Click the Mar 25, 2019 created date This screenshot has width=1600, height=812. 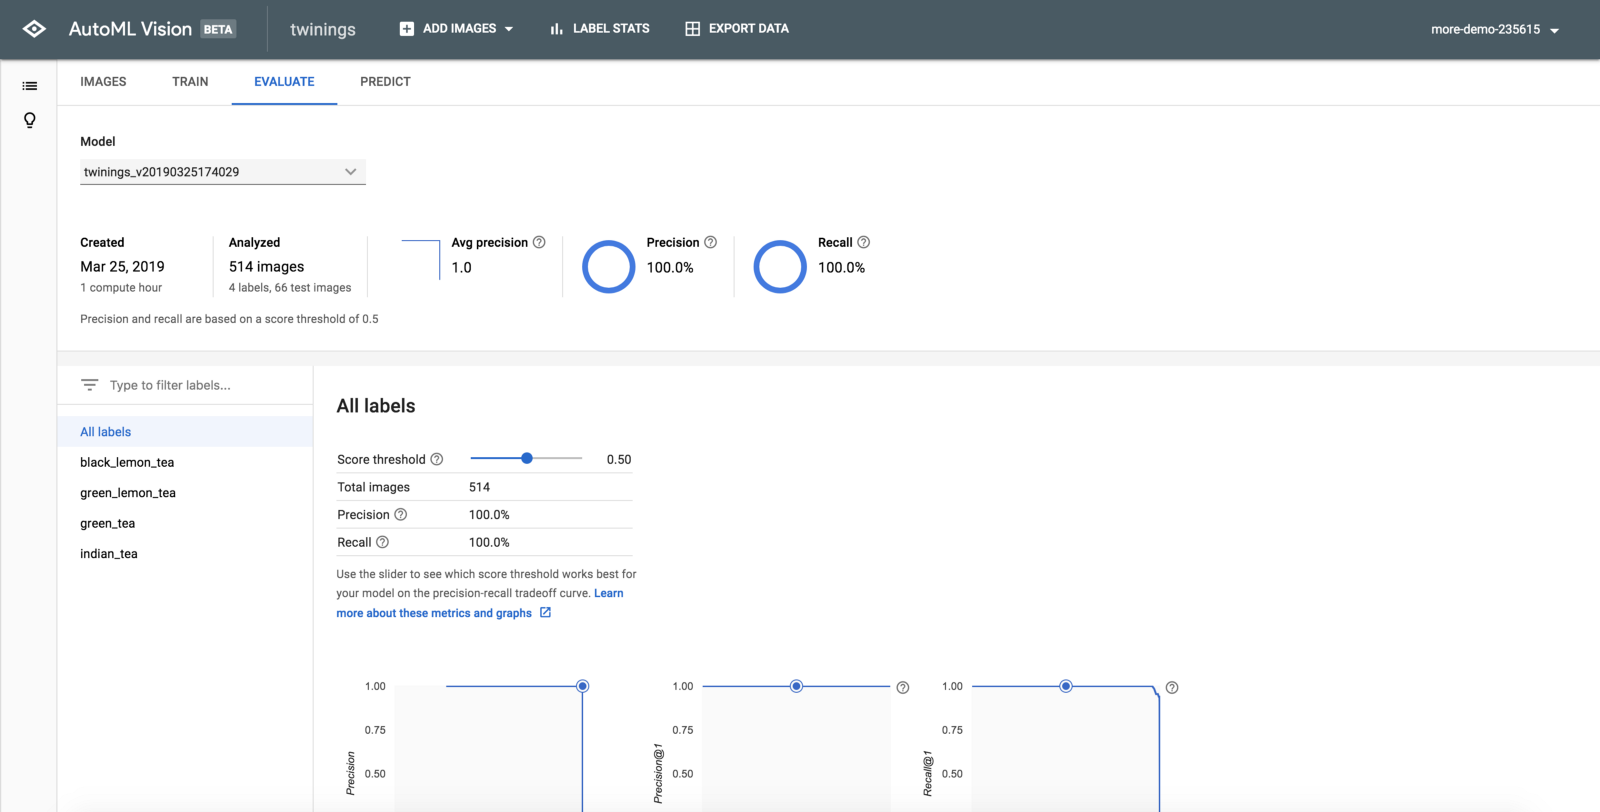pyautogui.click(x=122, y=267)
